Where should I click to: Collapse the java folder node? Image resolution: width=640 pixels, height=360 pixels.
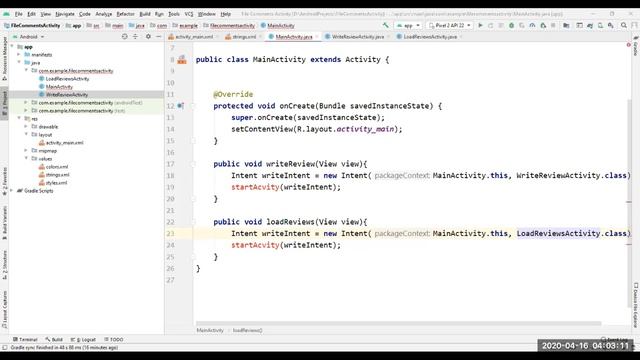pos(19,62)
